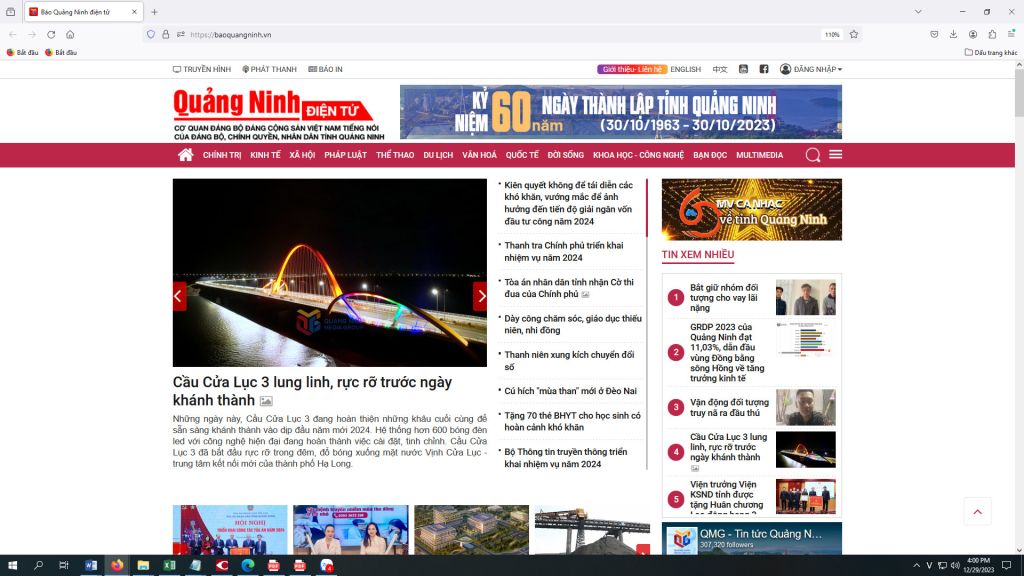This screenshot has width=1024, height=576.
Task: Open the Dấu trang khác bookmarks folder
Action: [991, 52]
